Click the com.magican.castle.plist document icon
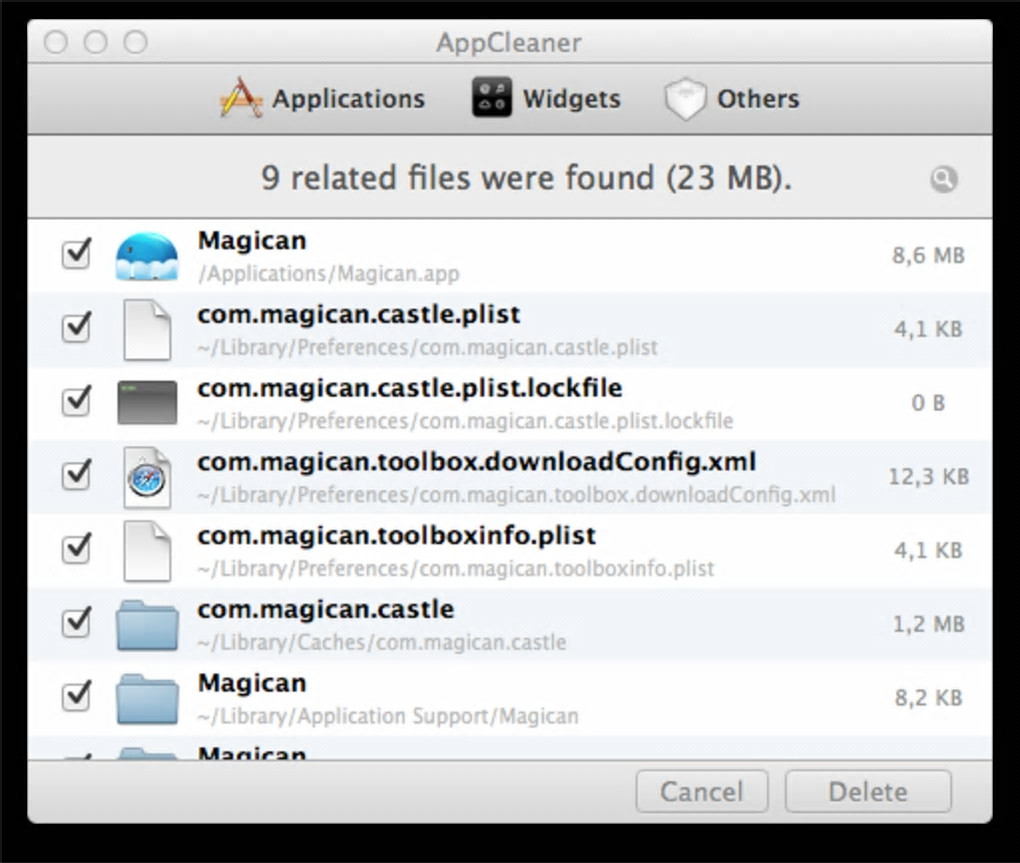 147,329
